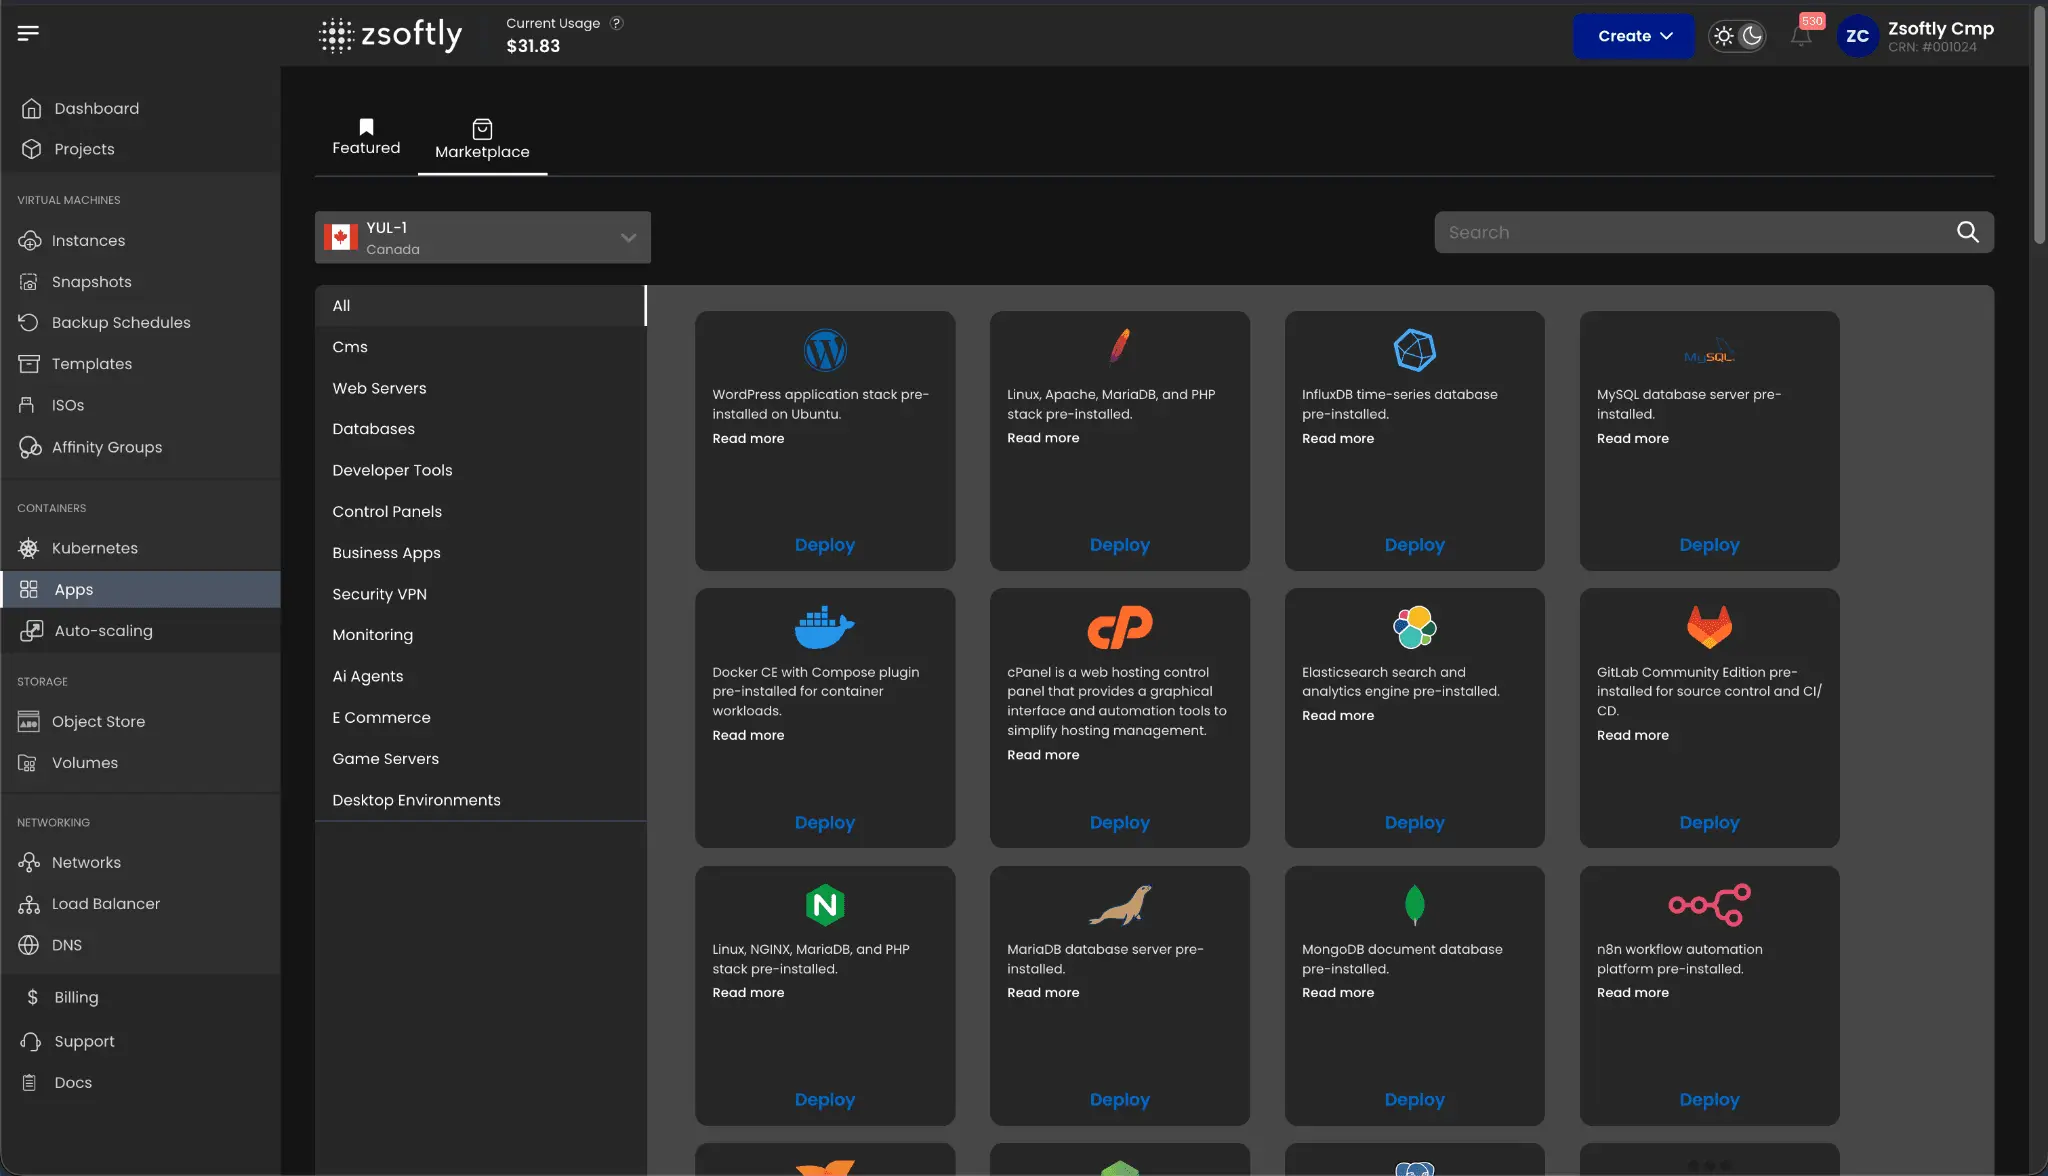The height and width of the screenshot is (1176, 2048).
Task: Open the hamburger menu icon
Action: 28,33
